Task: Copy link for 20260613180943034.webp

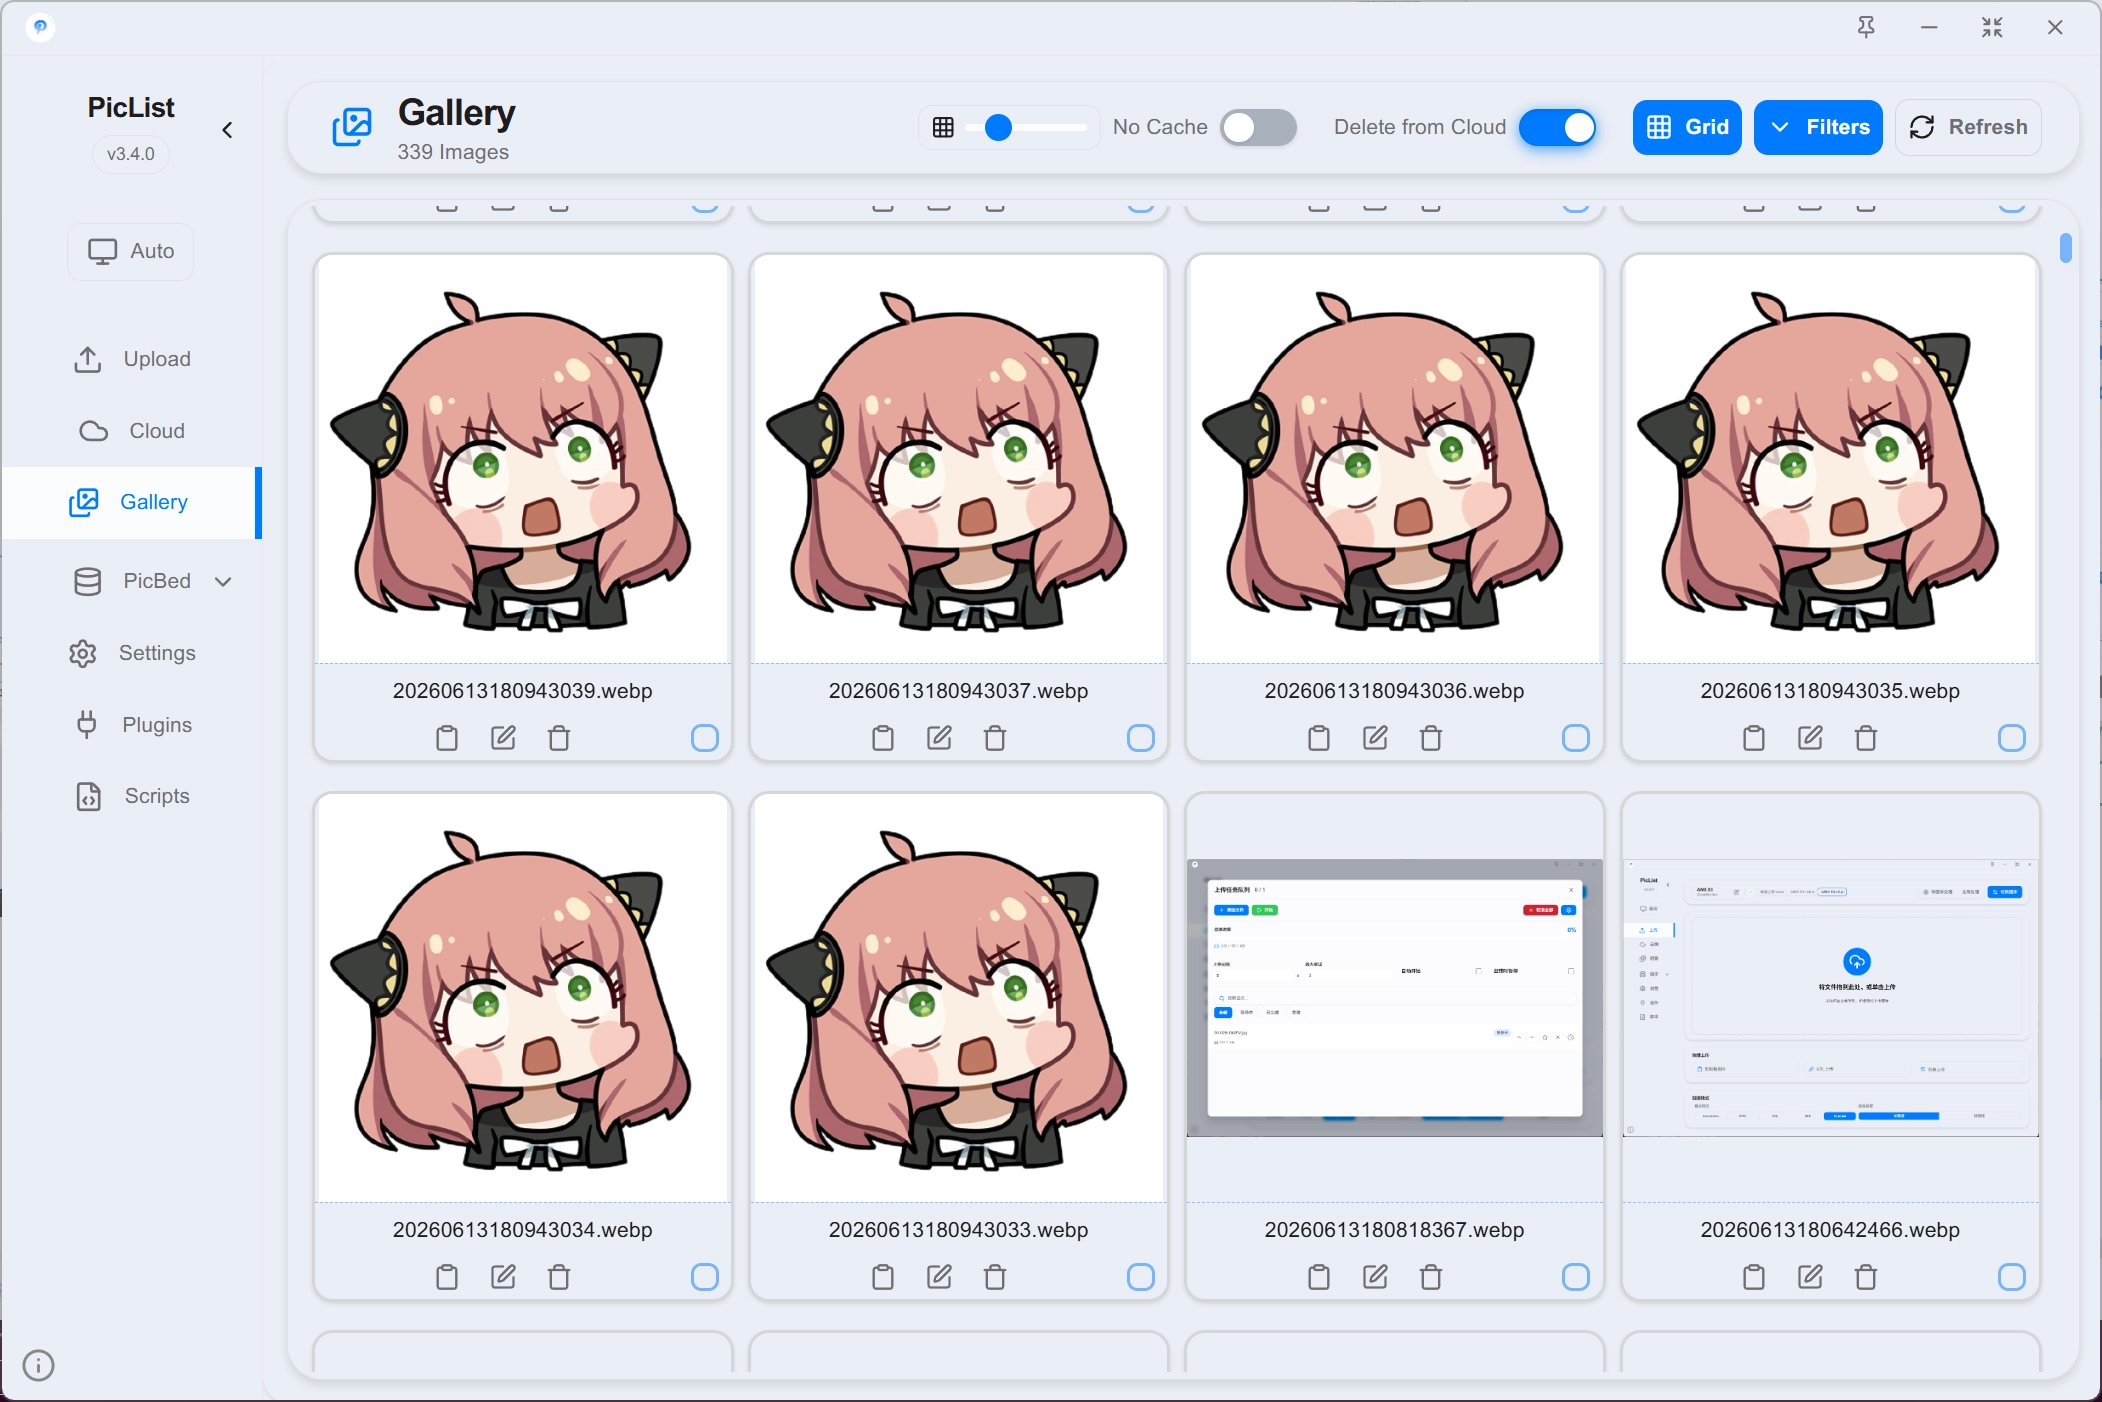Action: pos(447,1277)
